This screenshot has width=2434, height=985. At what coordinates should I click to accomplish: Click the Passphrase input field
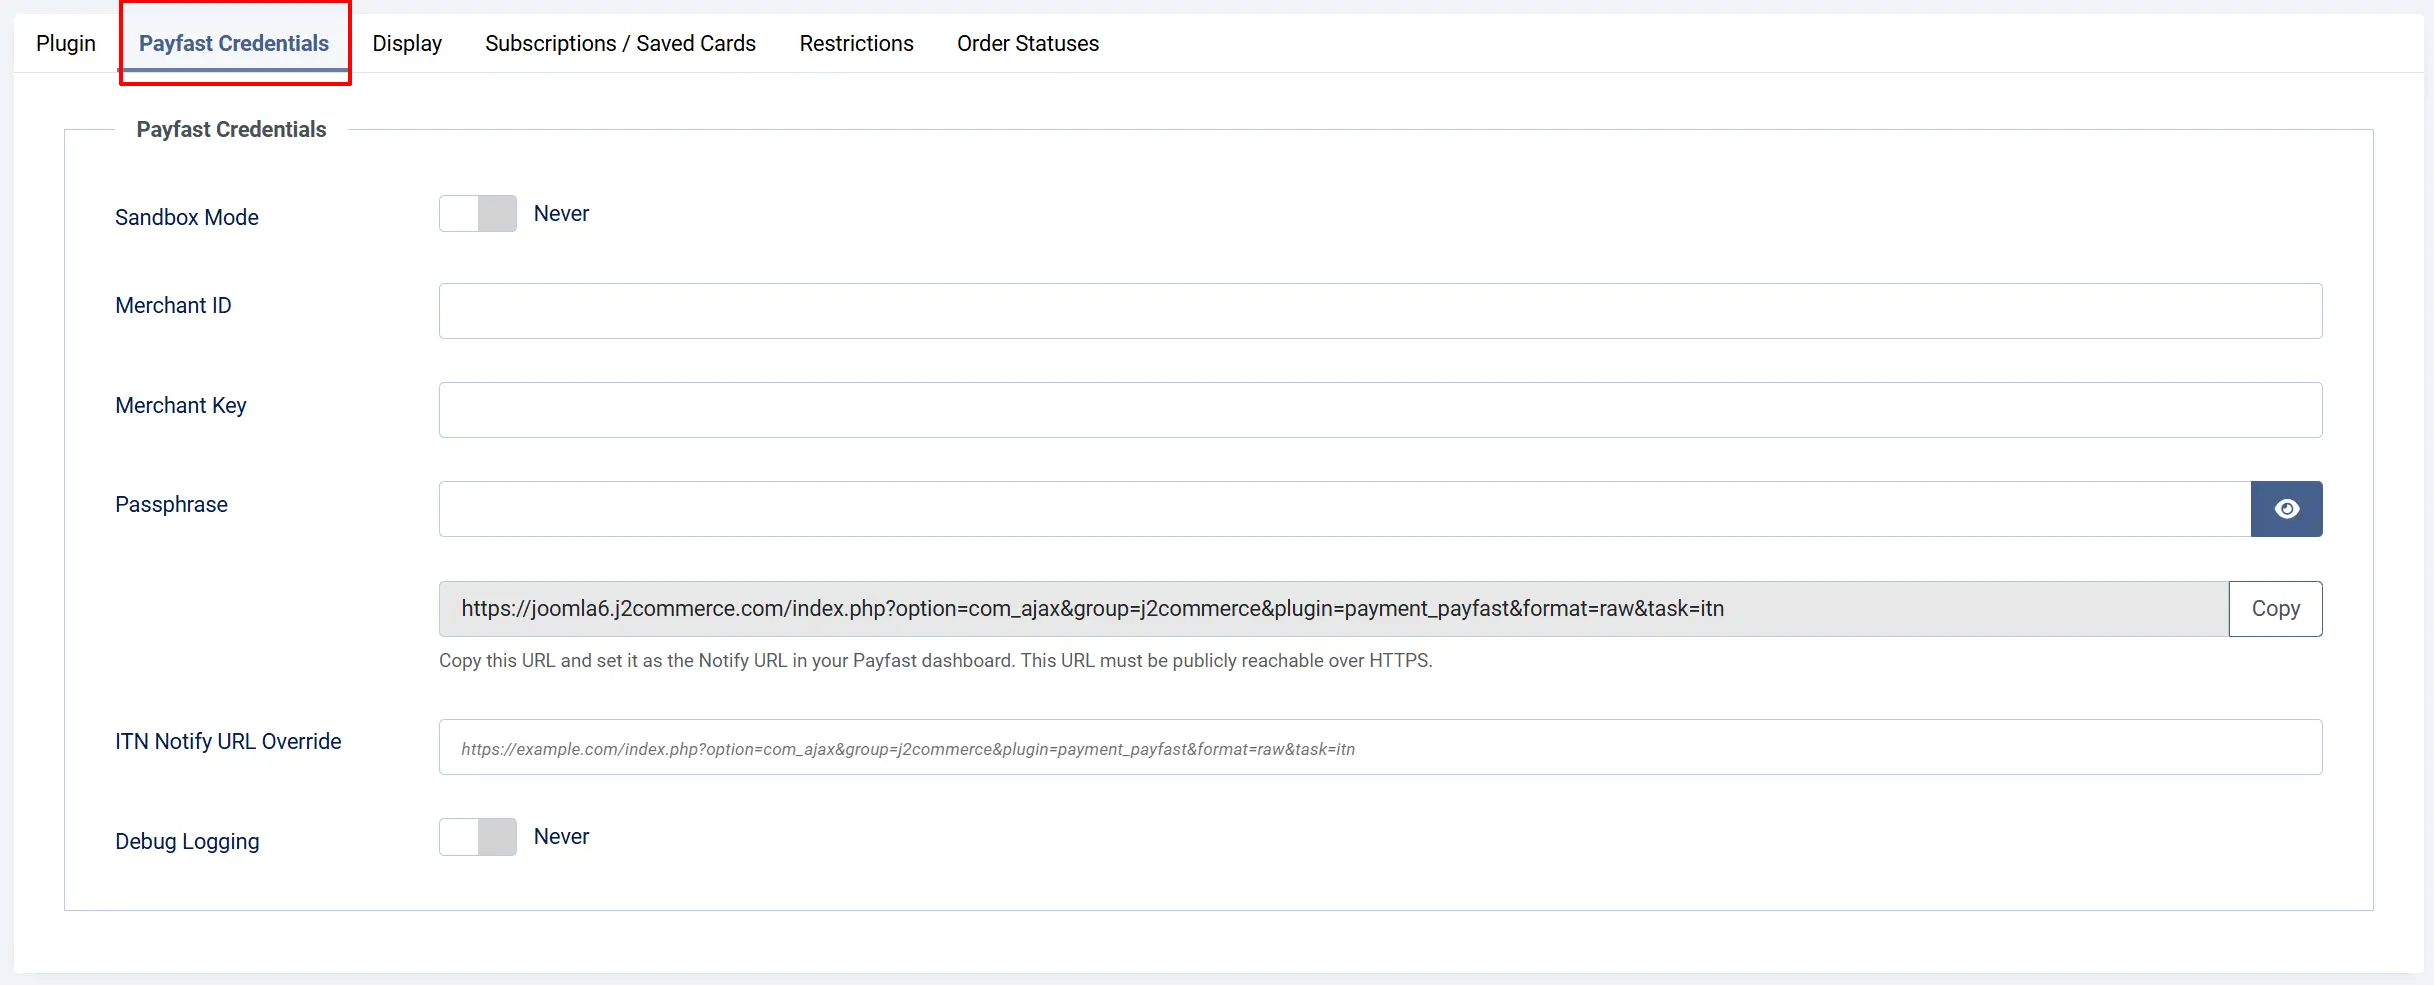(x=1345, y=509)
